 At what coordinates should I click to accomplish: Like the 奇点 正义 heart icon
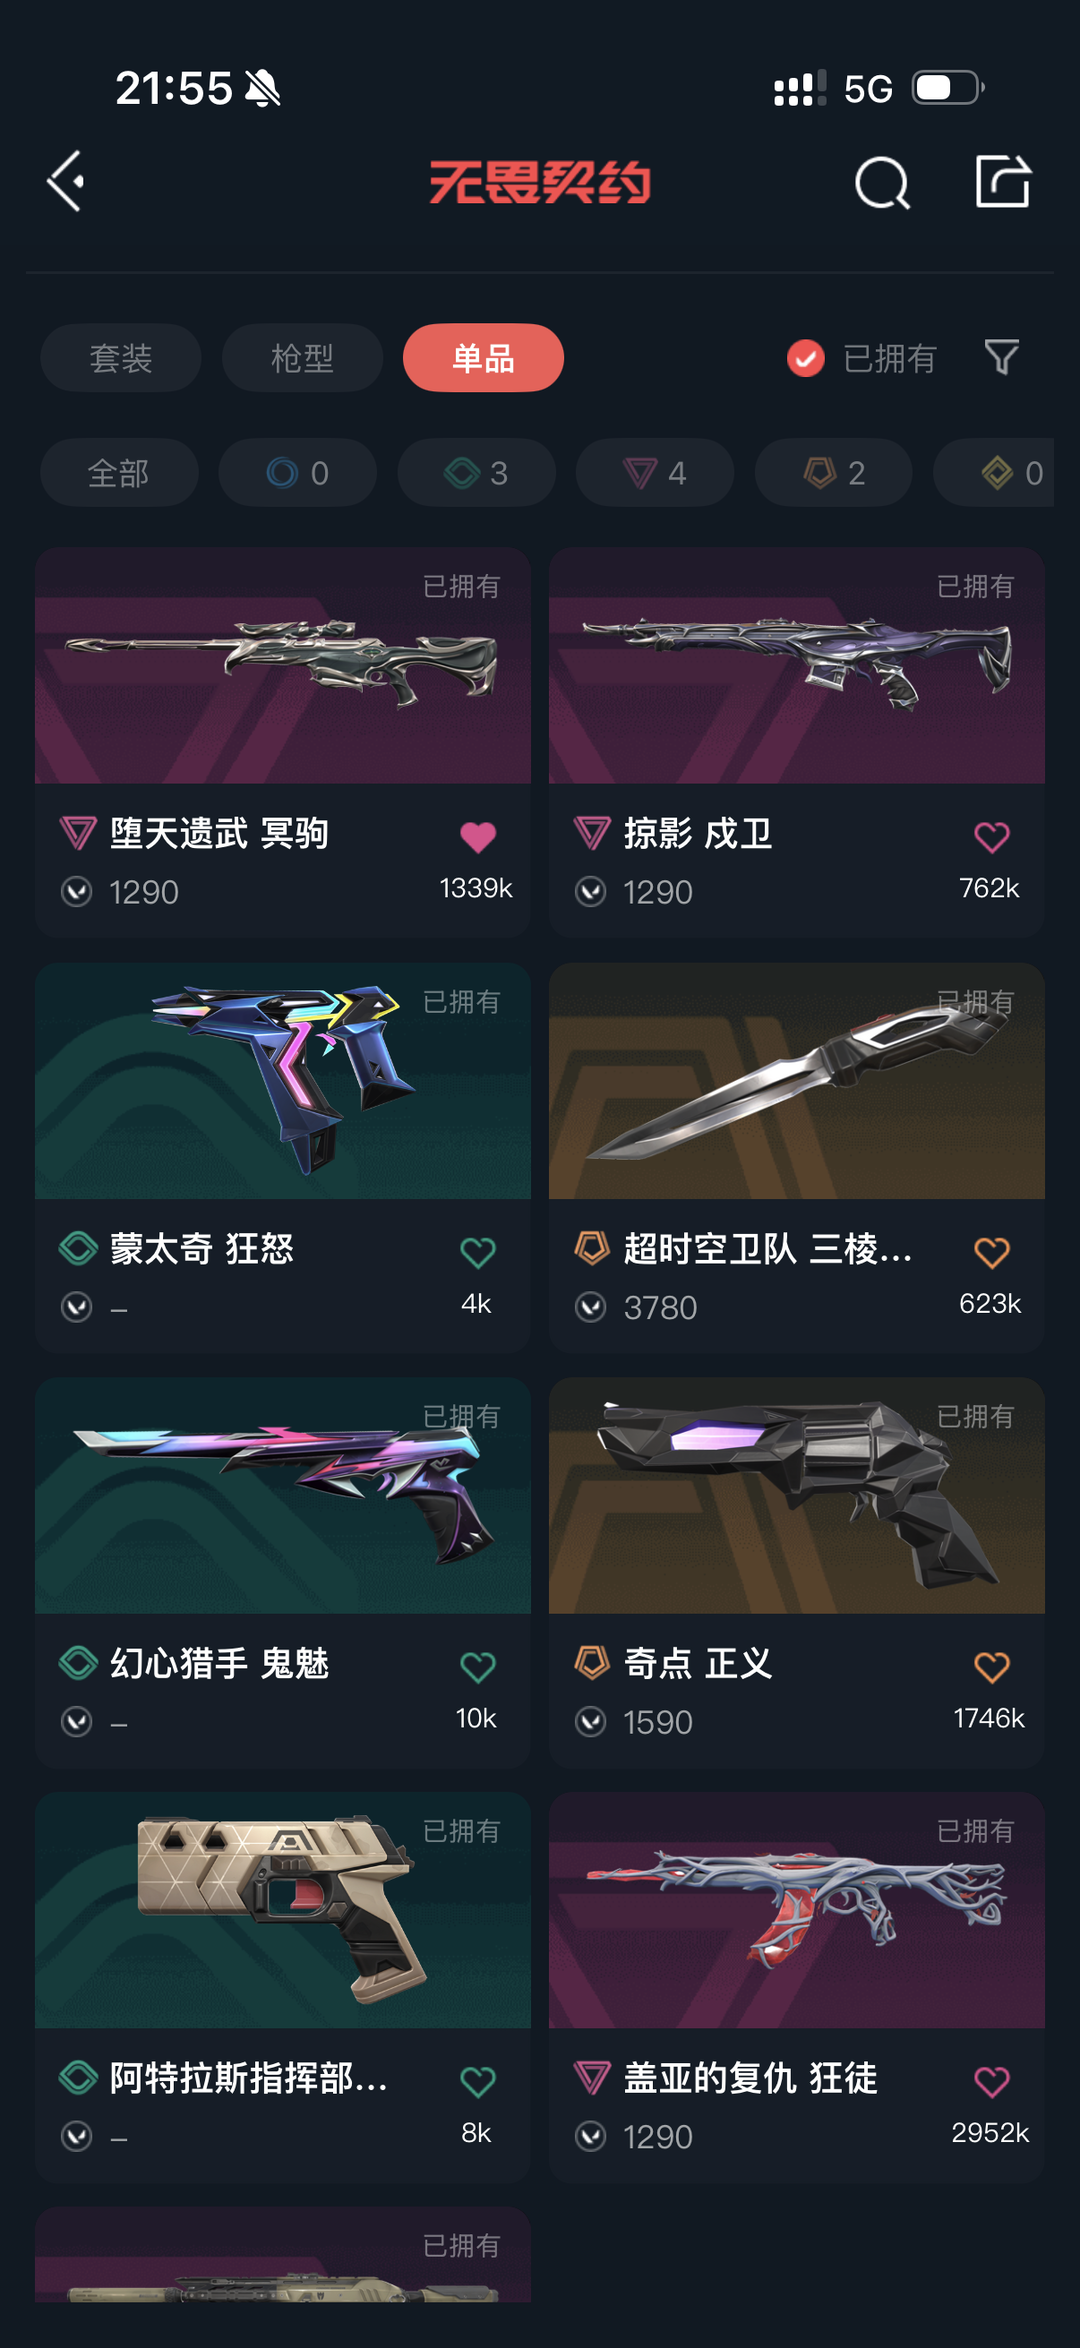click(x=992, y=1667)
